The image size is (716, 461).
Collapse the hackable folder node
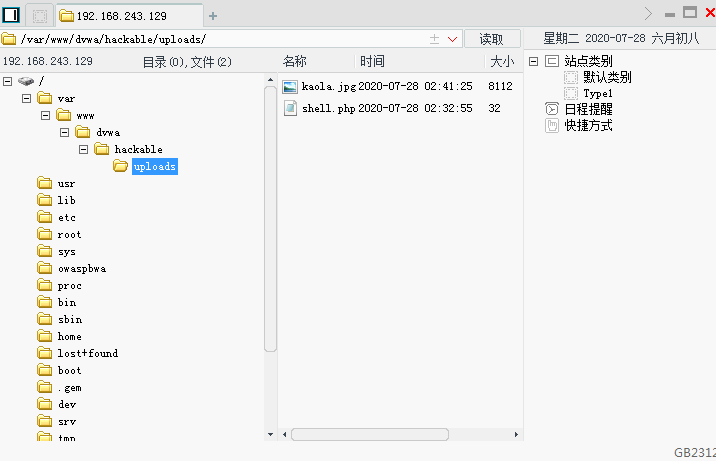tap(83, 149)
